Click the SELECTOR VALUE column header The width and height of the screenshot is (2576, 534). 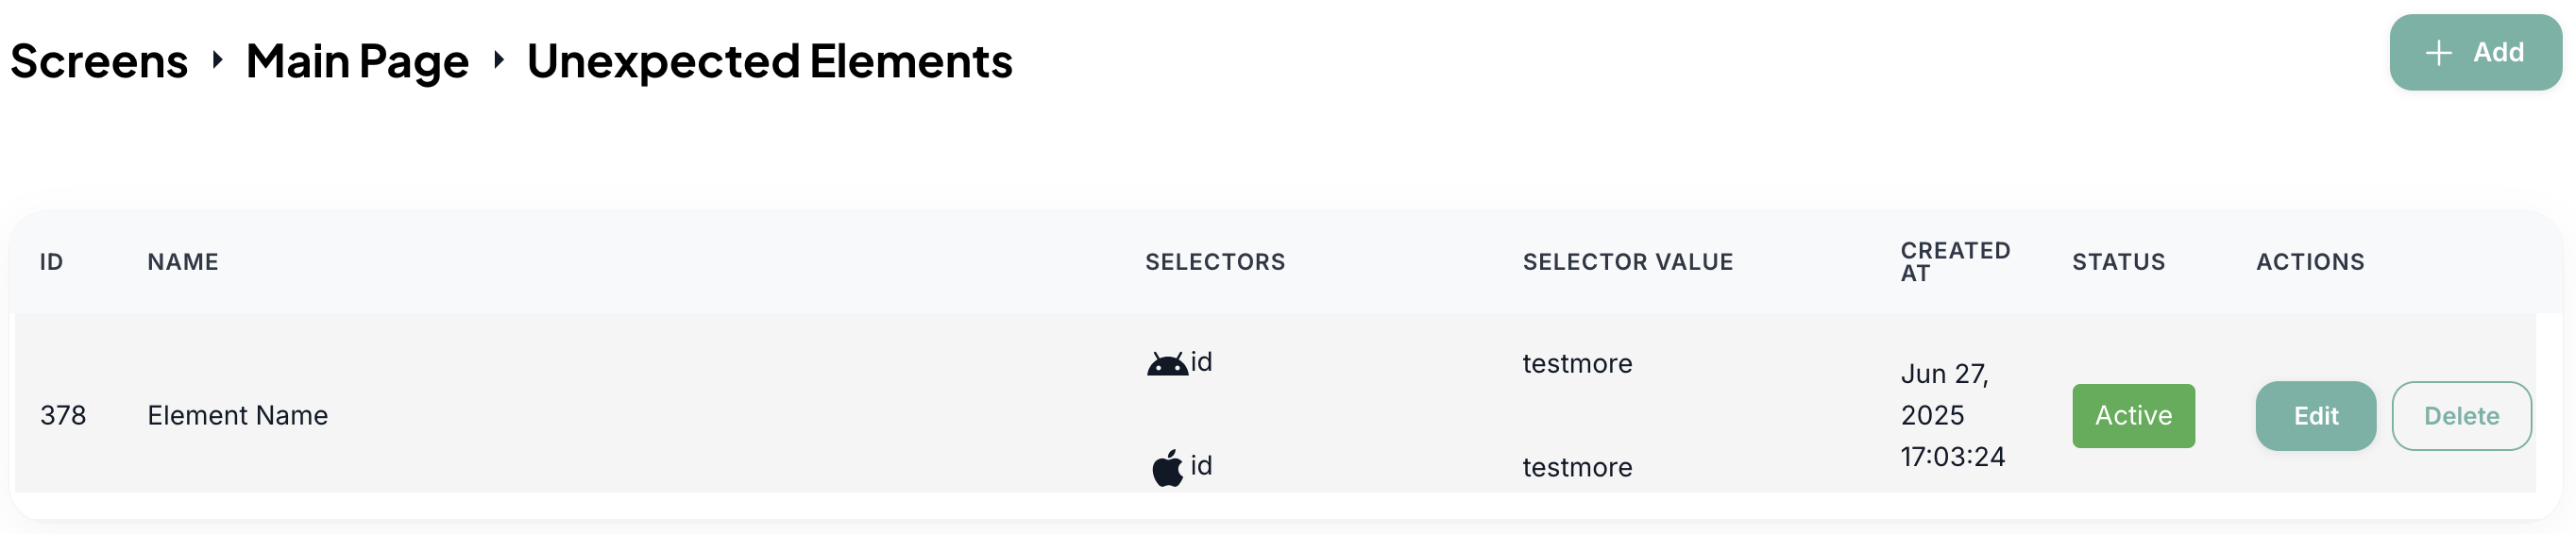coord(1627,262)
